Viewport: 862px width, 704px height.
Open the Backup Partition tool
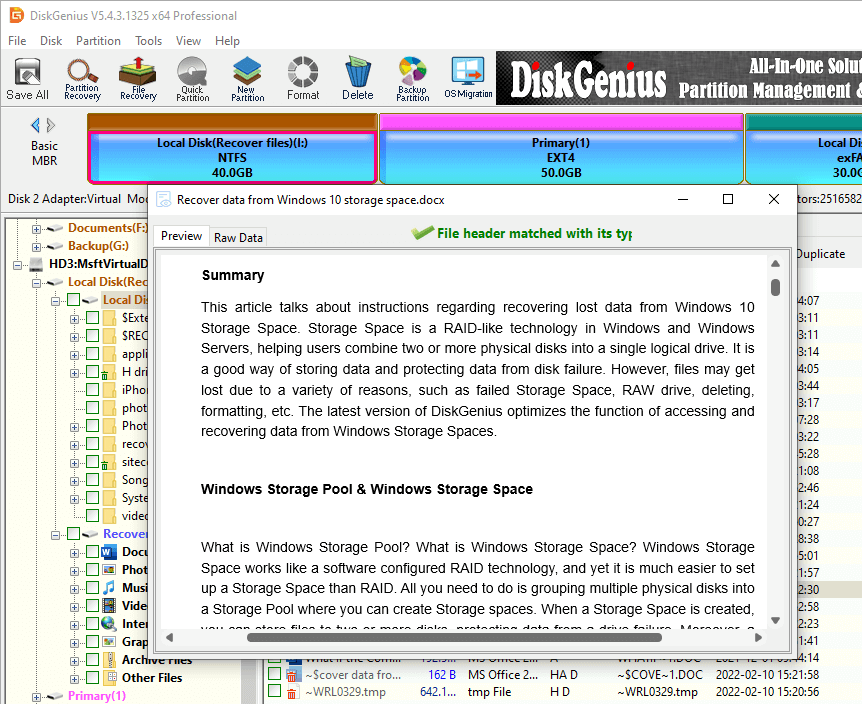click(412, 78)
